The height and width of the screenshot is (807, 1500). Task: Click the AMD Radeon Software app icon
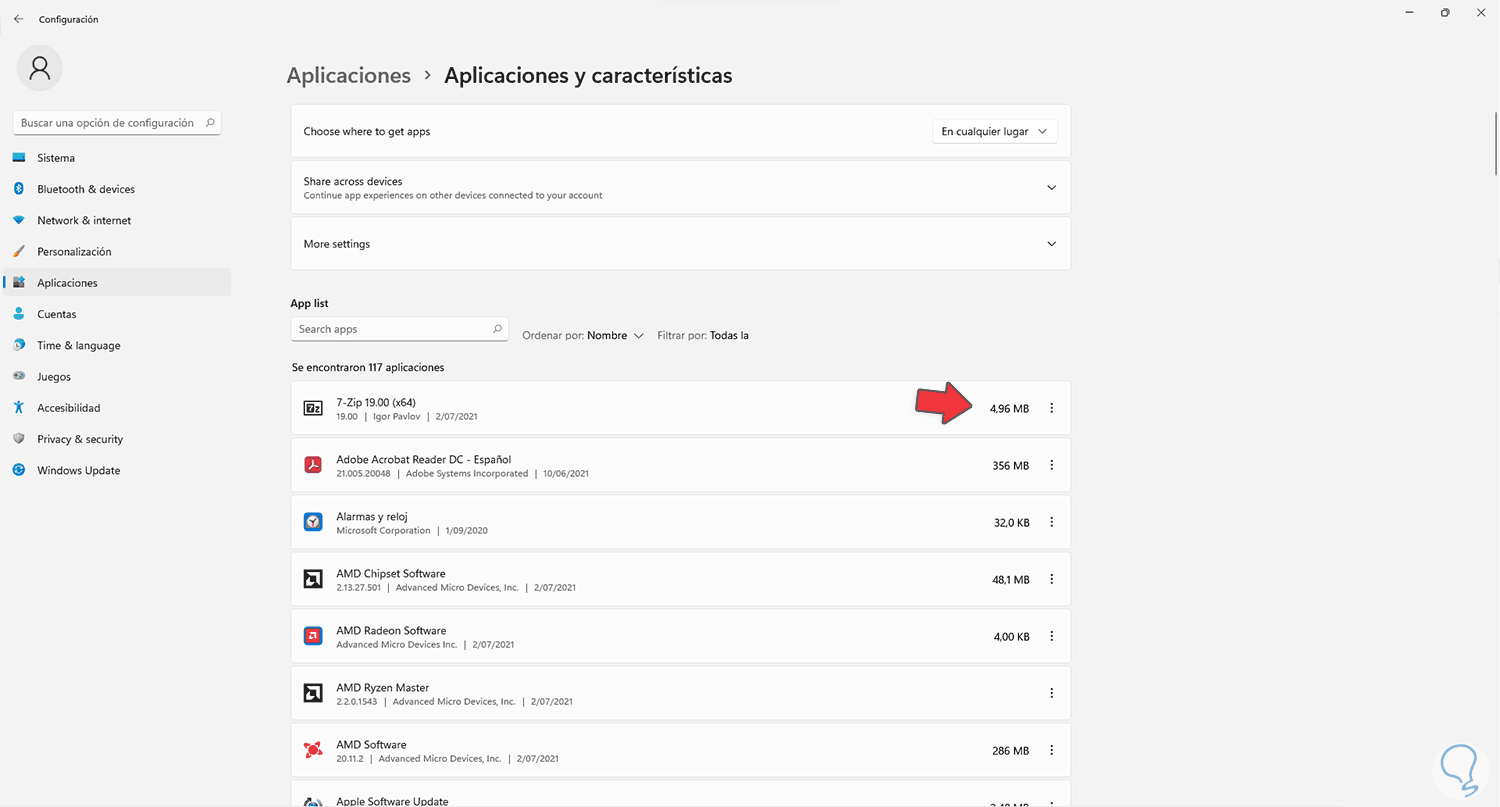(x=313, y=636)
